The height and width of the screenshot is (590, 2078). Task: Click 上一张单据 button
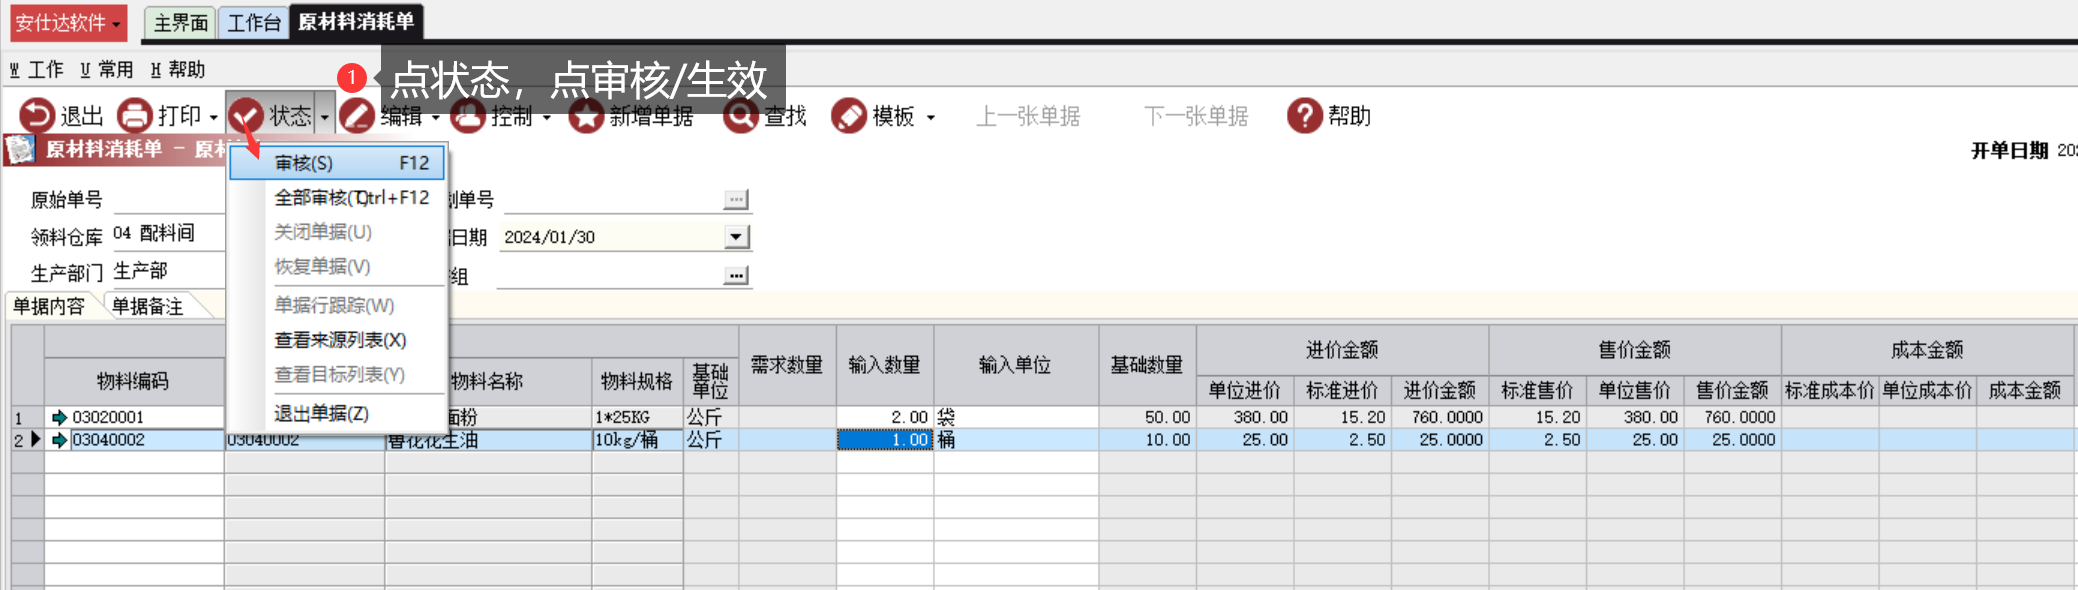1028,116
